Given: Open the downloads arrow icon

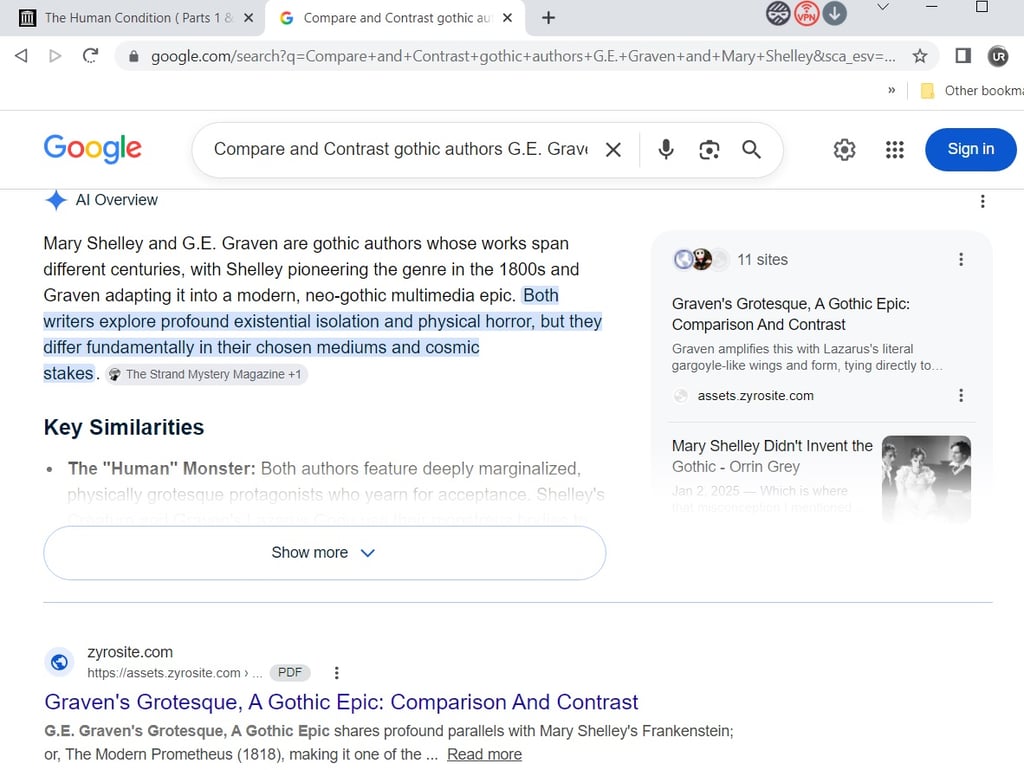Looking at the screenshot, I should tap(835, 12).
